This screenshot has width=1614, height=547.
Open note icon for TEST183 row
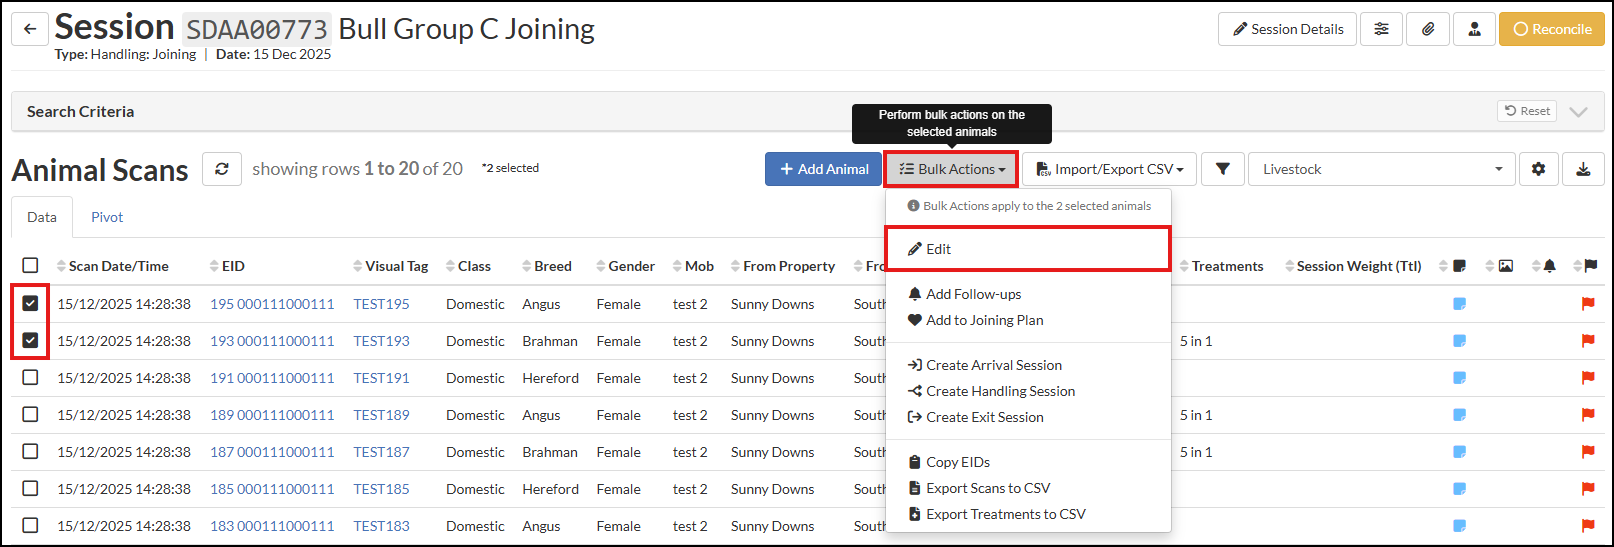coord(1459,526)
